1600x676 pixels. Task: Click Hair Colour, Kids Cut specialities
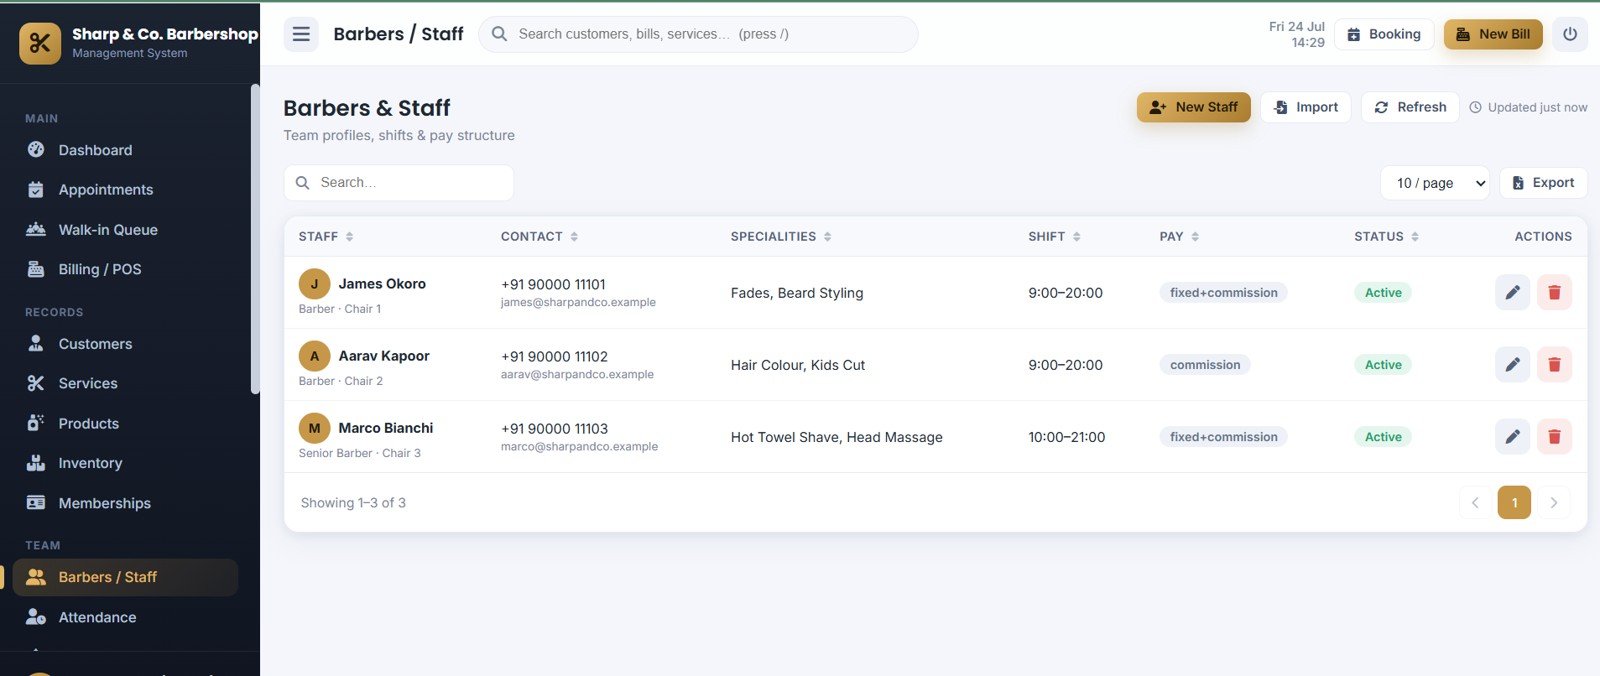798,365
